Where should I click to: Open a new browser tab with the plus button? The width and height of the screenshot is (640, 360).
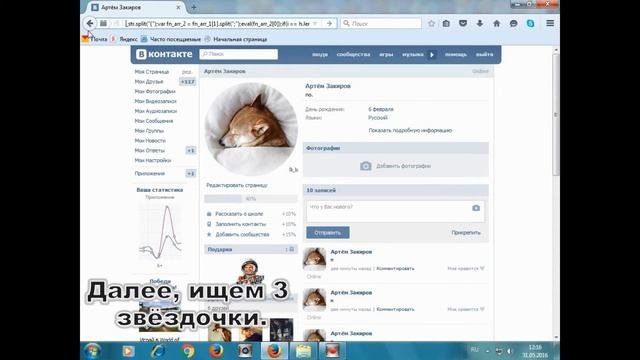point(194,7)
